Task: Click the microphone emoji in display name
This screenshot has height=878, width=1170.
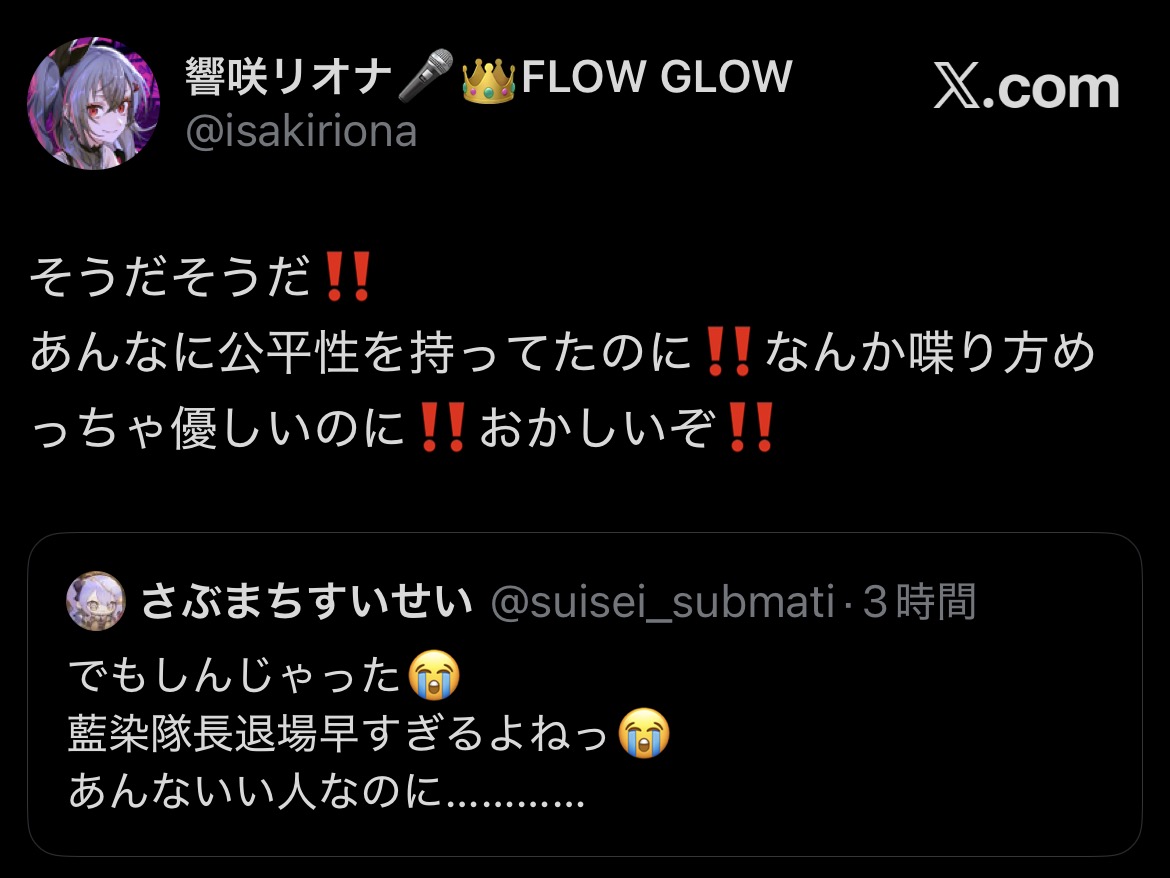Action: click(x=426, y=75)
